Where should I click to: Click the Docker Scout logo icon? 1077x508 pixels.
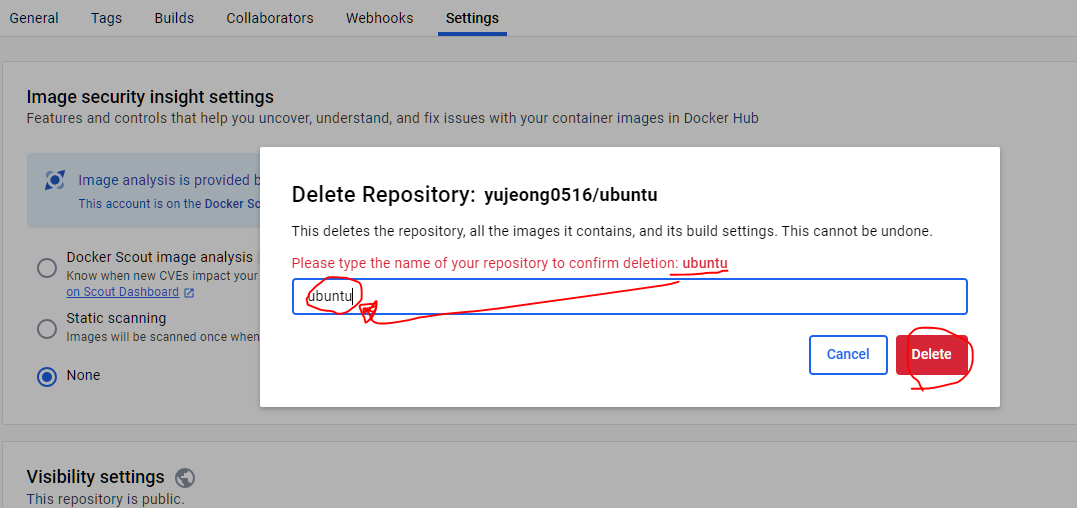click(x=55, y=181)
